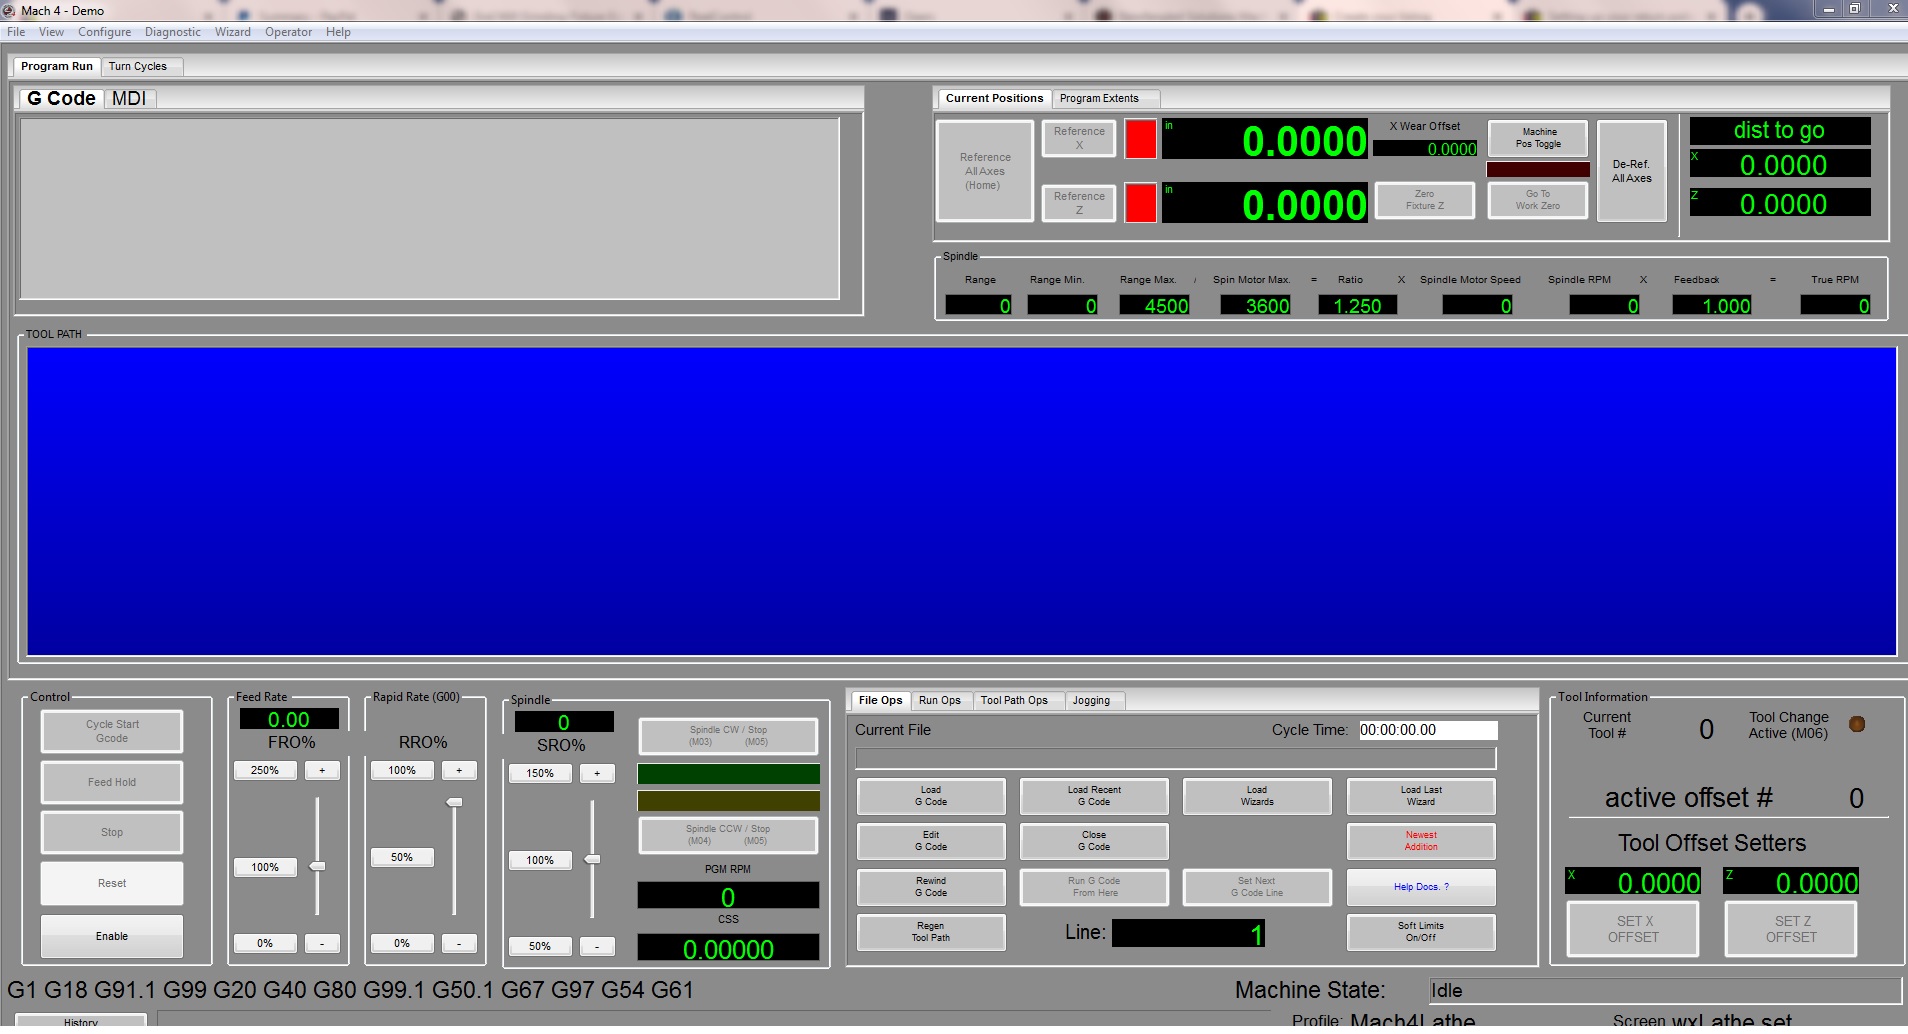The height and width of the screenshot is (1034, 1908).
Task: Toggle Spindle CW / Stop
Action: (x=728, y=736)
